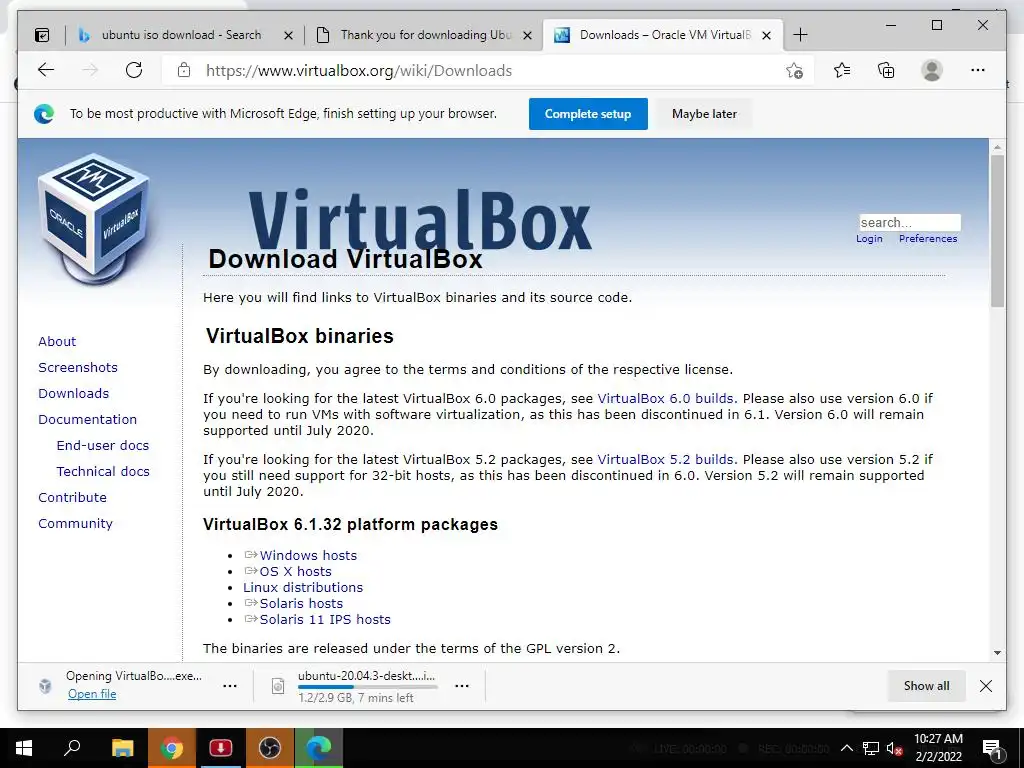
Task: Close the Thank you for downloading tab
Action: pyautogui.click(x=528, y=35)
